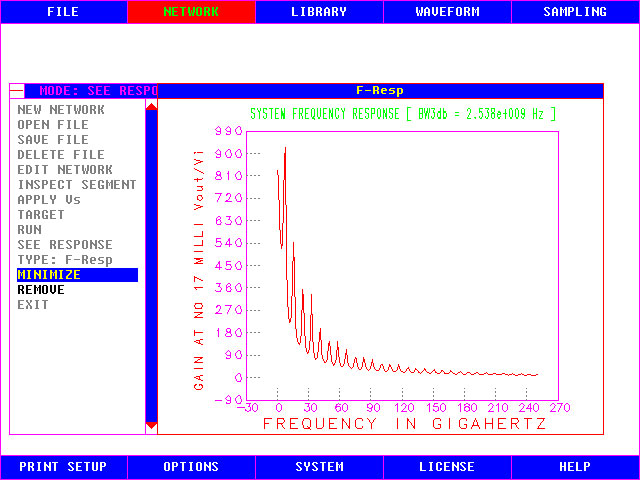Open the FILE menu
This screenshot has height=480, width=640.
coord(64,12)
